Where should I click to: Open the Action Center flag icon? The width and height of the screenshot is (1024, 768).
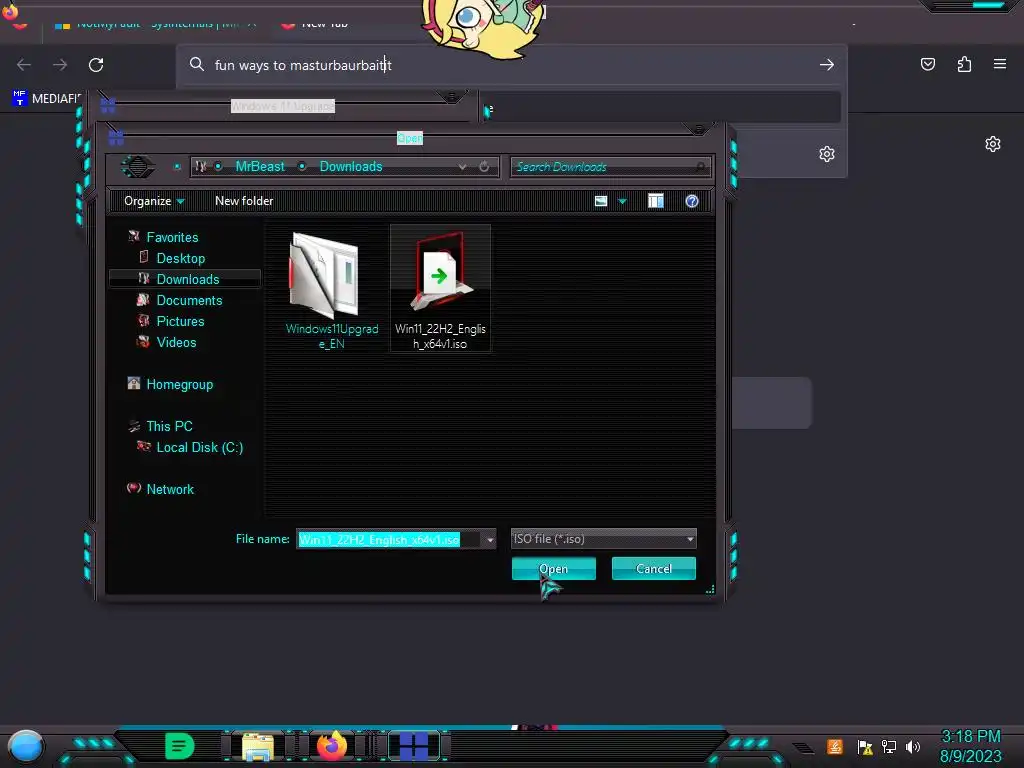coord(865,747)
